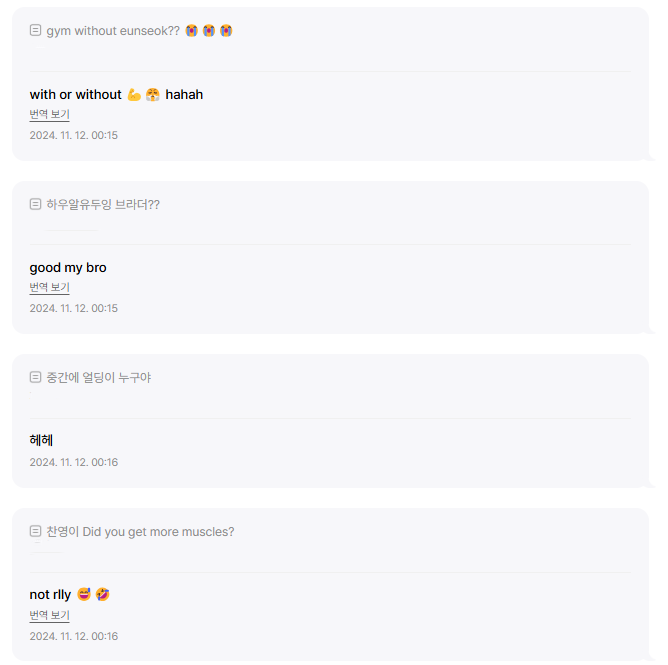This screenshot has height=665, width=668.
Task: Click the reply text 'good my bro'
Action: pos(68,267)
